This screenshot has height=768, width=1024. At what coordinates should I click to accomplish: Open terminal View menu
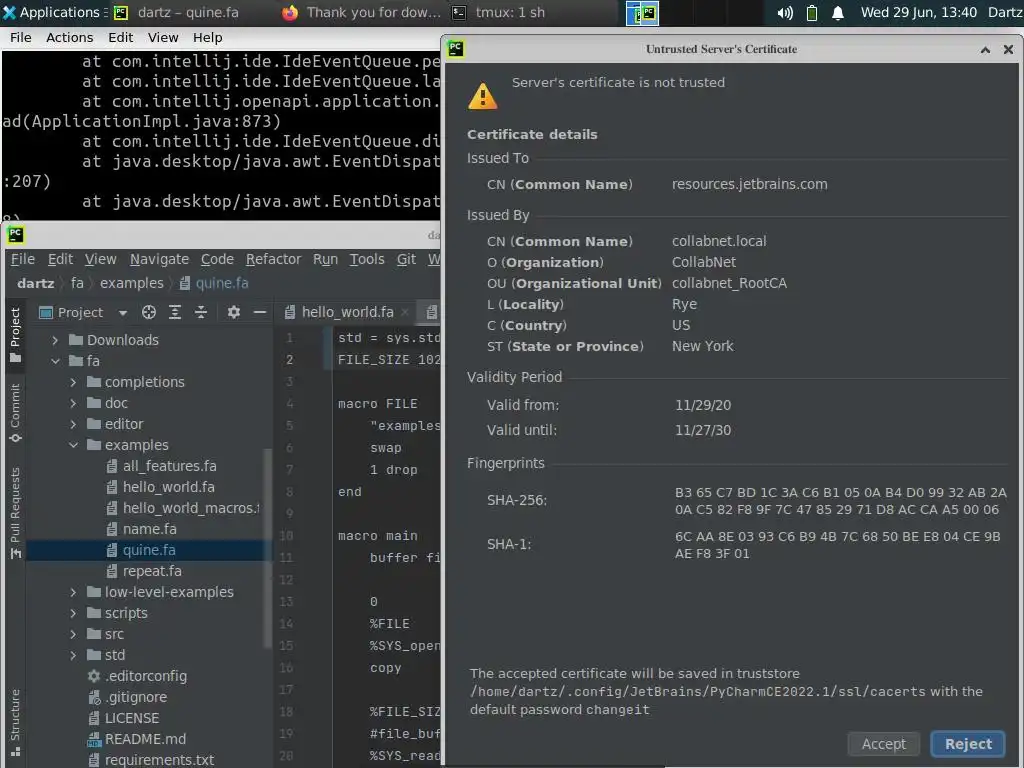pos(163,38)
